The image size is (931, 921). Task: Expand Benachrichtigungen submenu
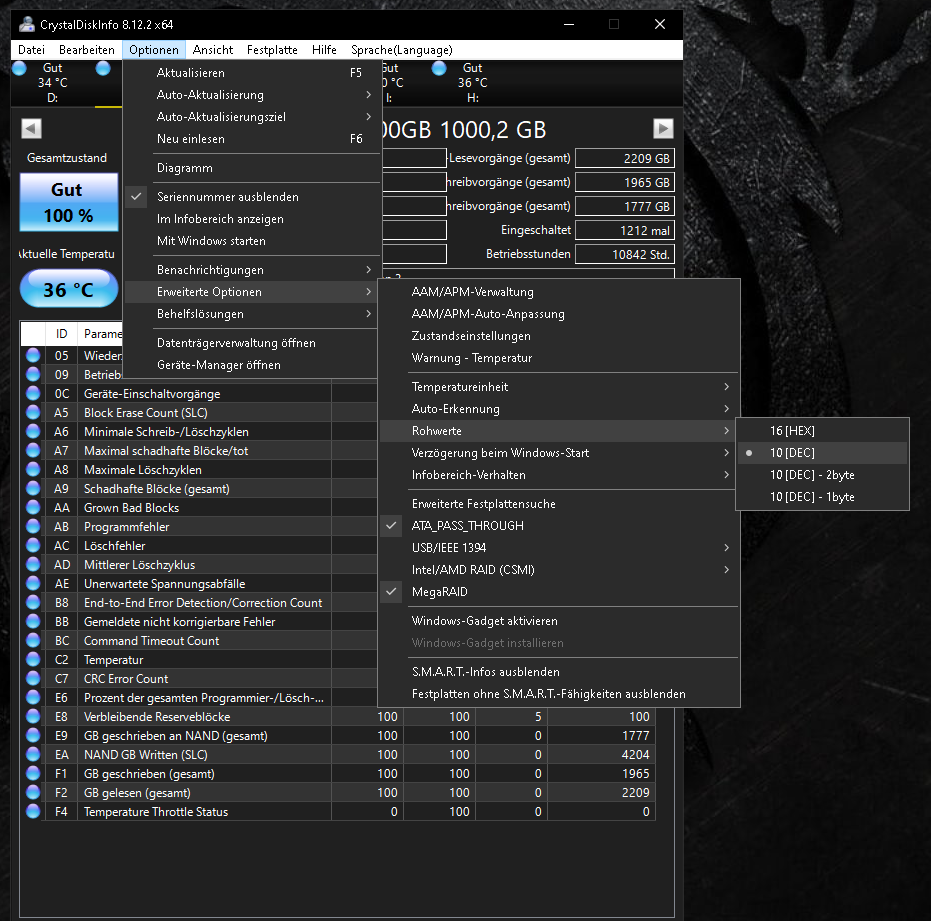252,270
